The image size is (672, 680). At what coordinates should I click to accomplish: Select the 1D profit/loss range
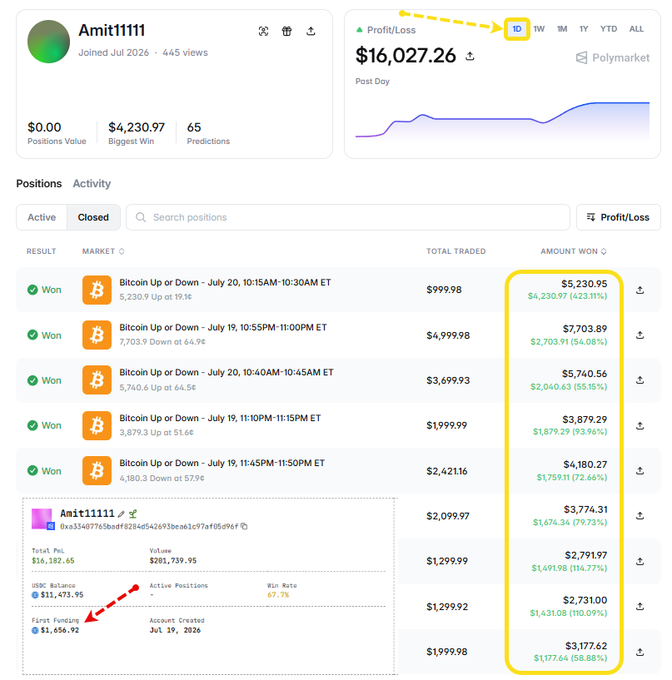pyautogui.click(x=517, y=29)
